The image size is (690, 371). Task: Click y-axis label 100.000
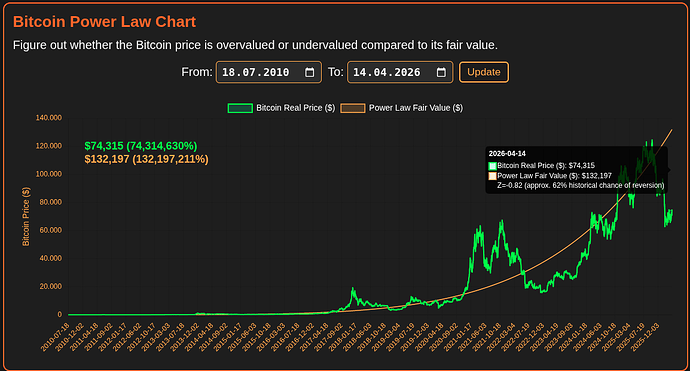(49, 174)
